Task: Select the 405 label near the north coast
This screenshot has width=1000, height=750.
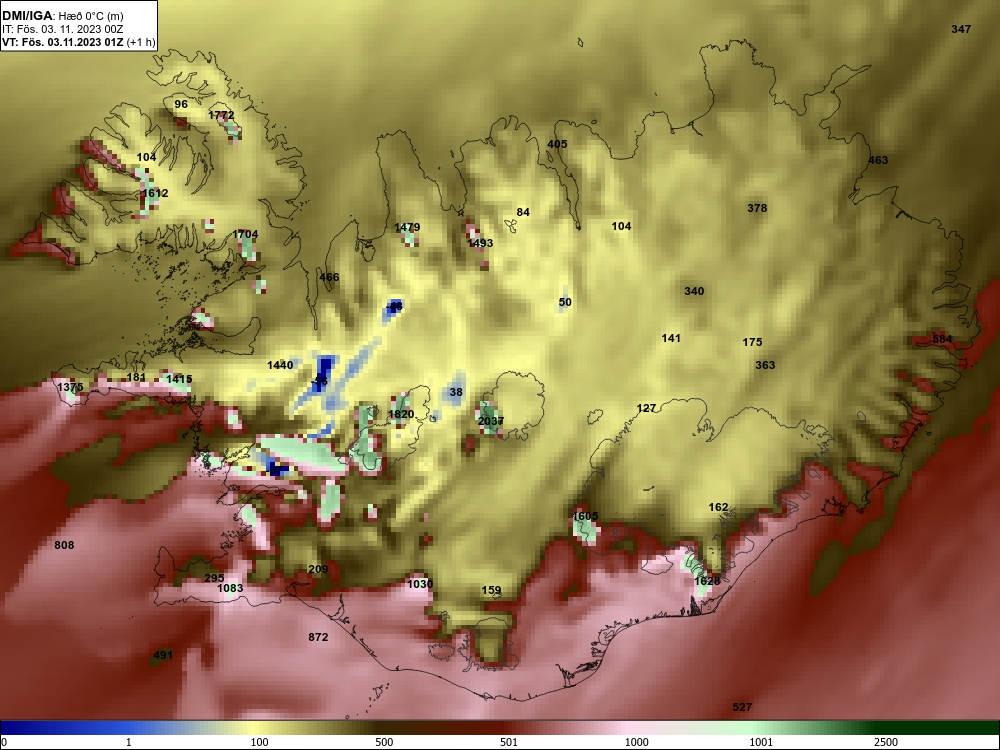Action: 557,145
